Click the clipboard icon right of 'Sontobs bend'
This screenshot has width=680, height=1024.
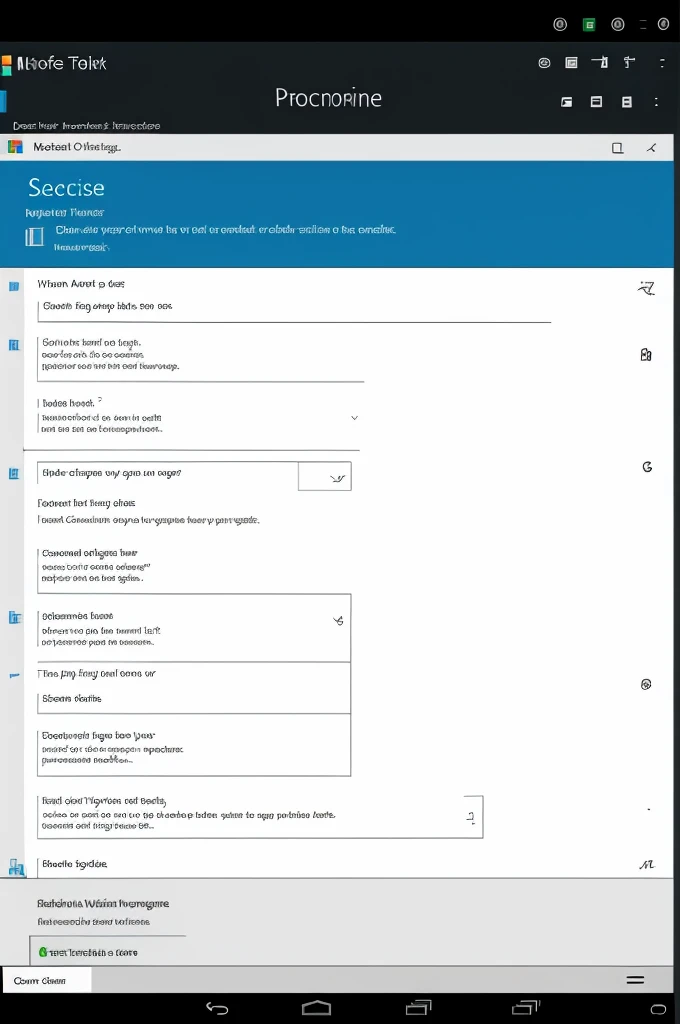(646, 355)
